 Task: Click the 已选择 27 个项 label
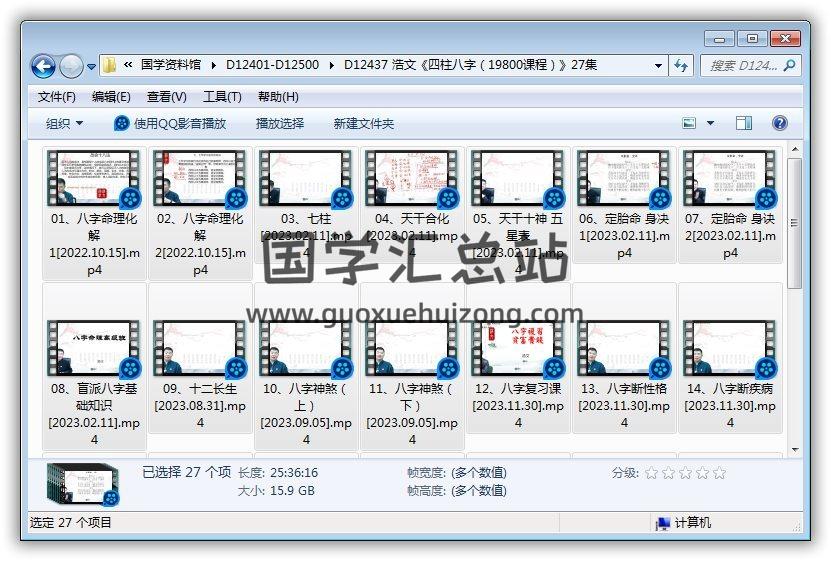click(x=187, y=472)
